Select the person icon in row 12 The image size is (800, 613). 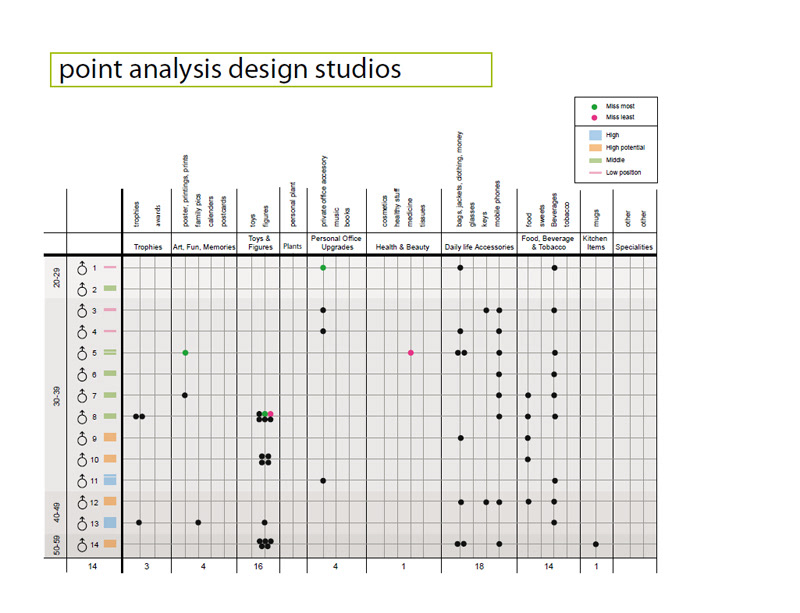click(82, 502)
